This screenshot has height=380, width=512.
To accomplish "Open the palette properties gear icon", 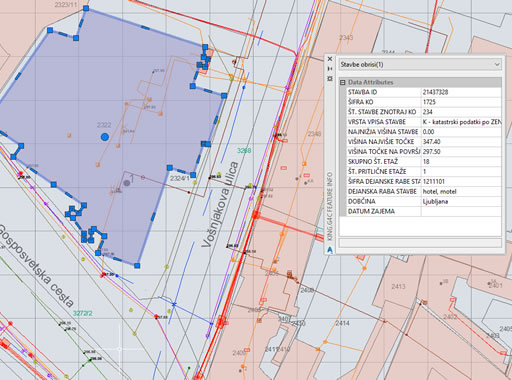I will [x=330, y=79].
